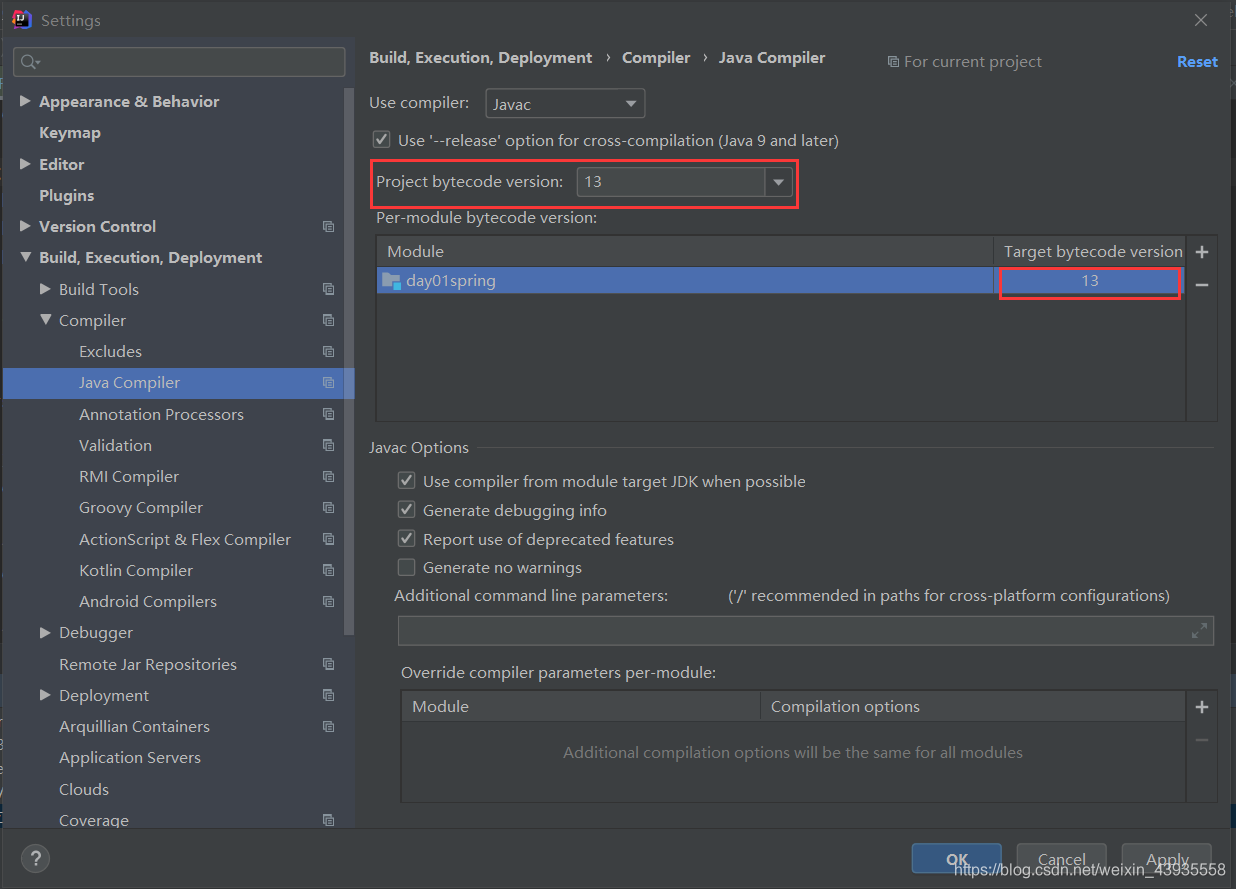Expand the additional command line parameters field
Screen dimensions: 1236x889
coord(1199,631)
